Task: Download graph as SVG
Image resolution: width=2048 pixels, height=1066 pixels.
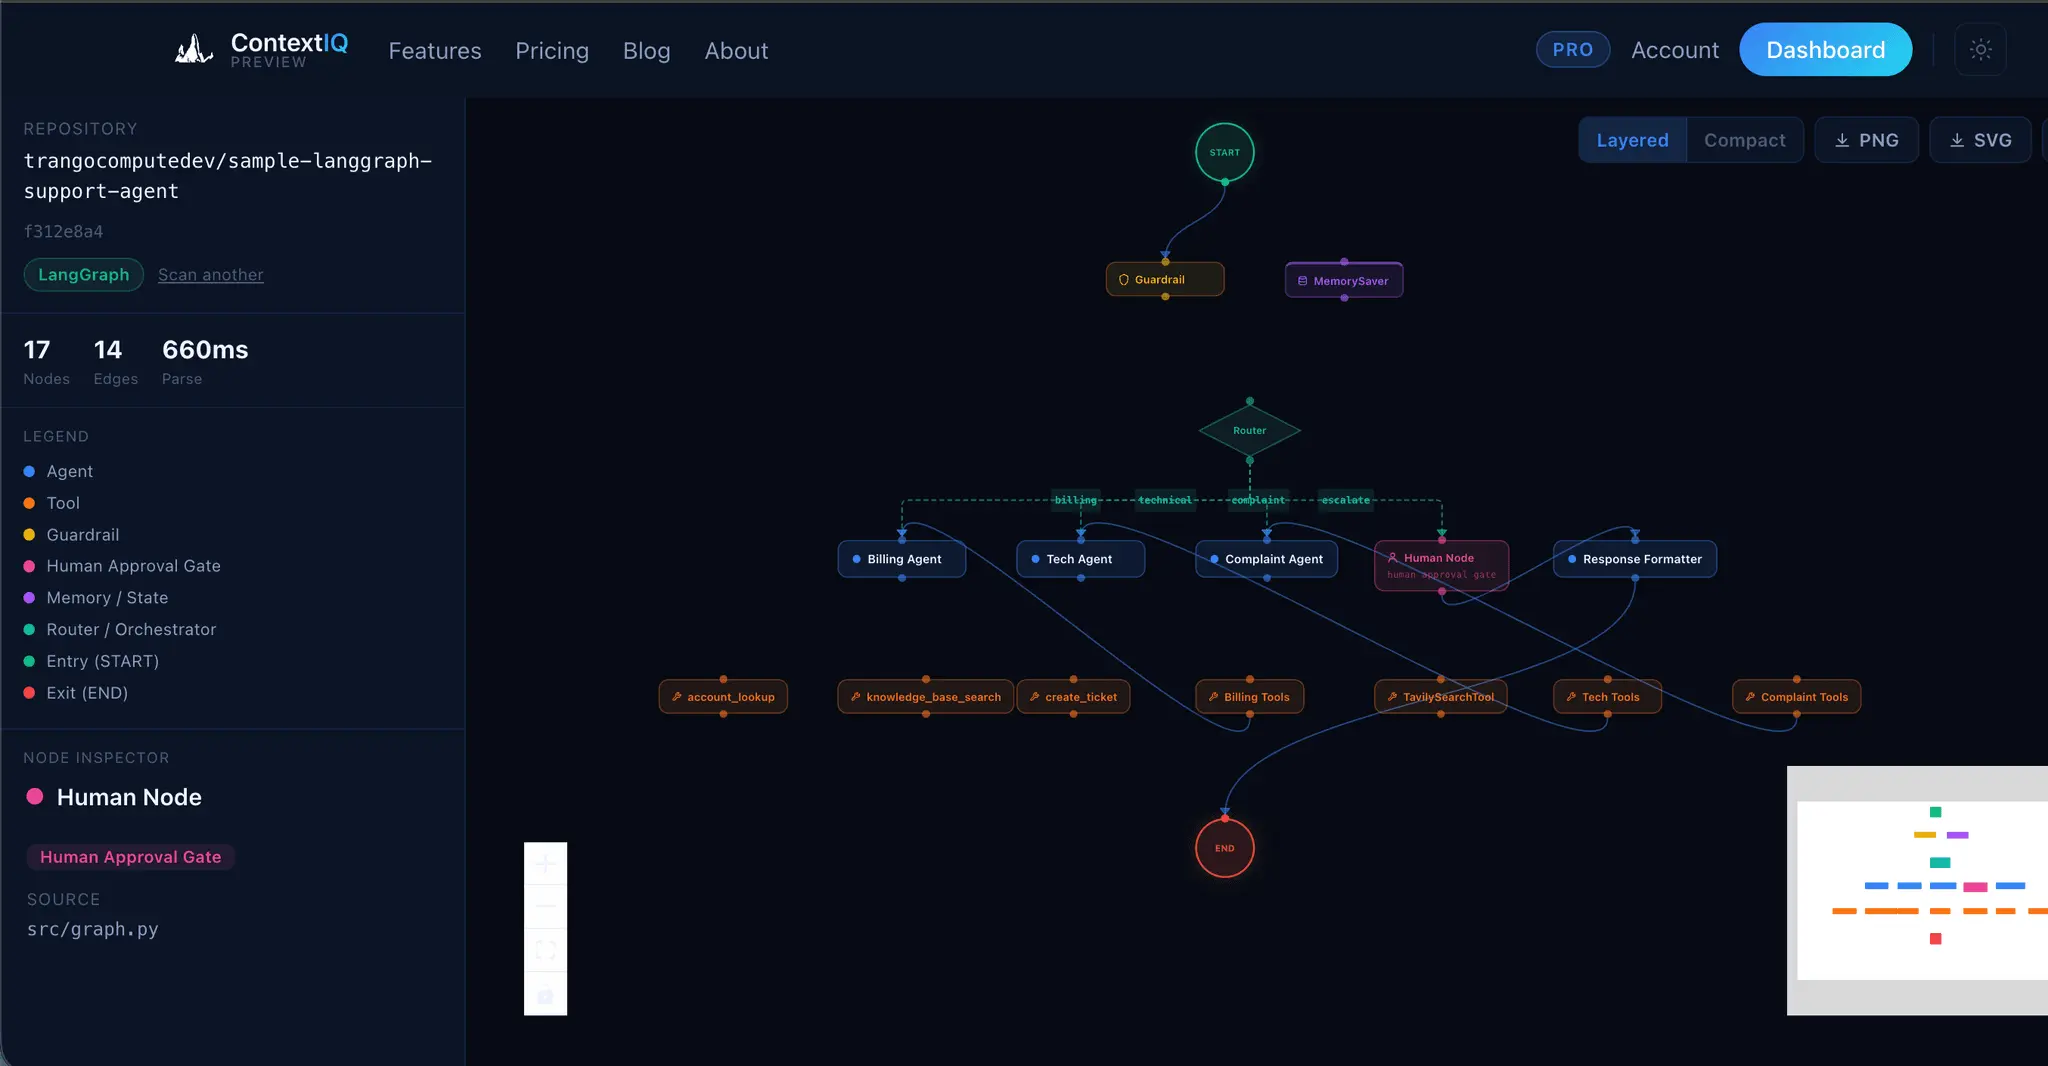Action: coord(1980,140)
